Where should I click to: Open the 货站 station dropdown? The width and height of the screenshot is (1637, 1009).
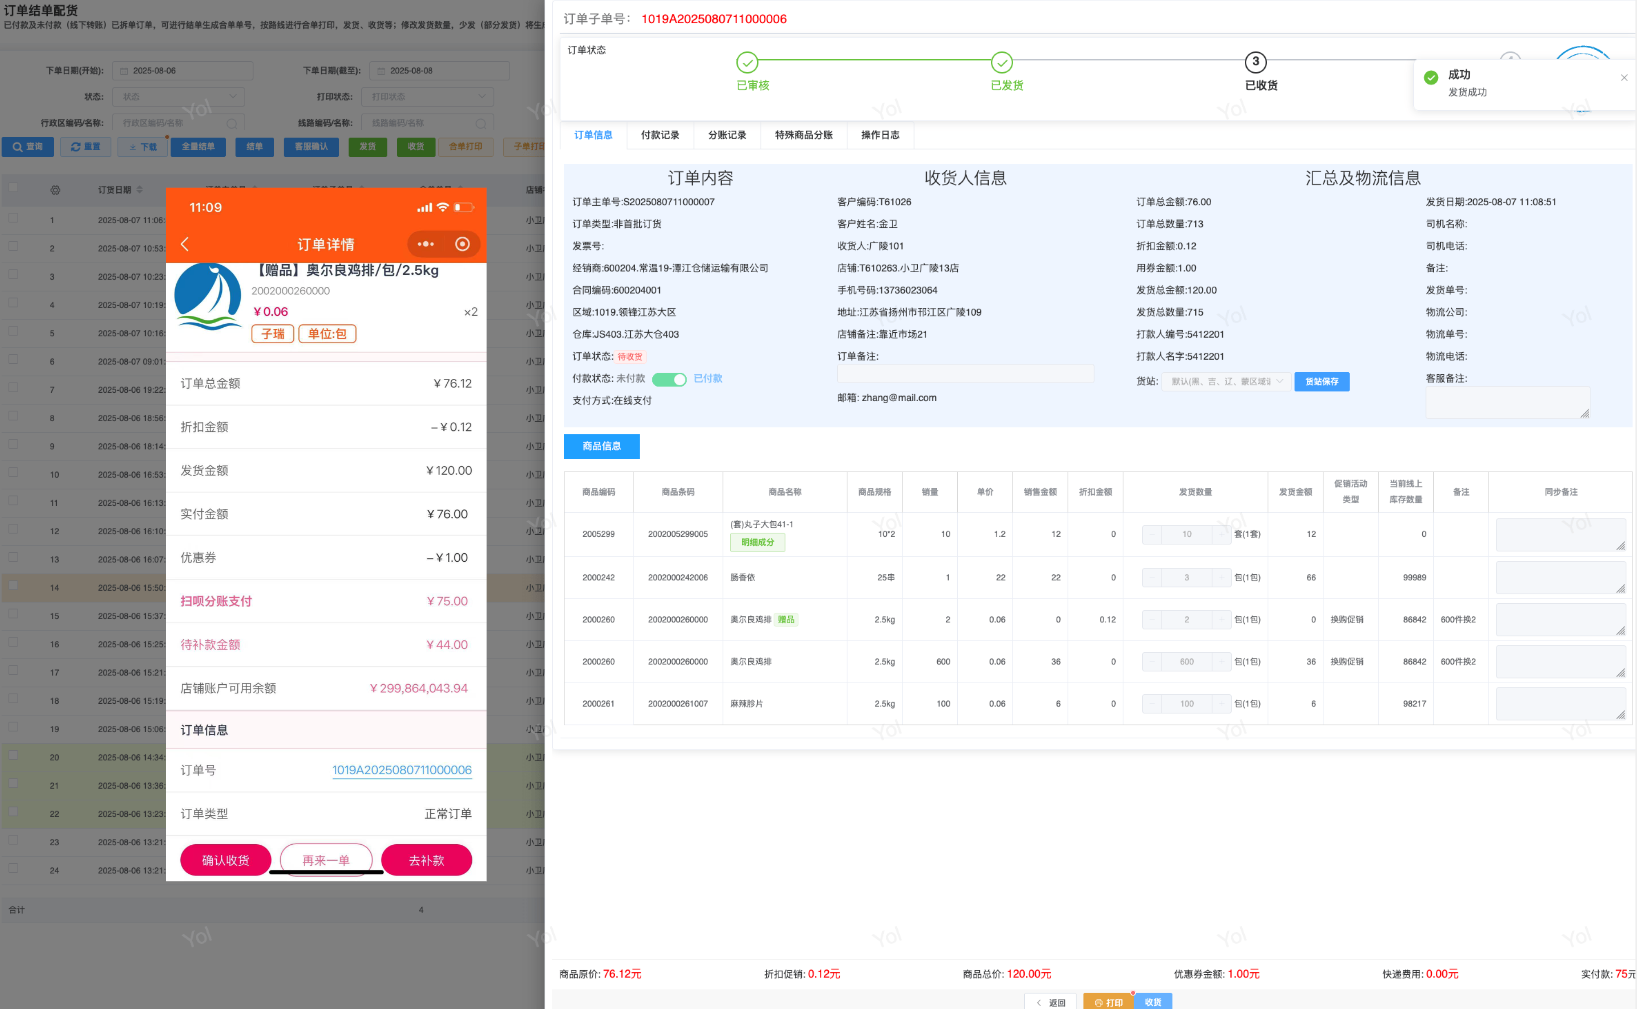pos(1226,381)
